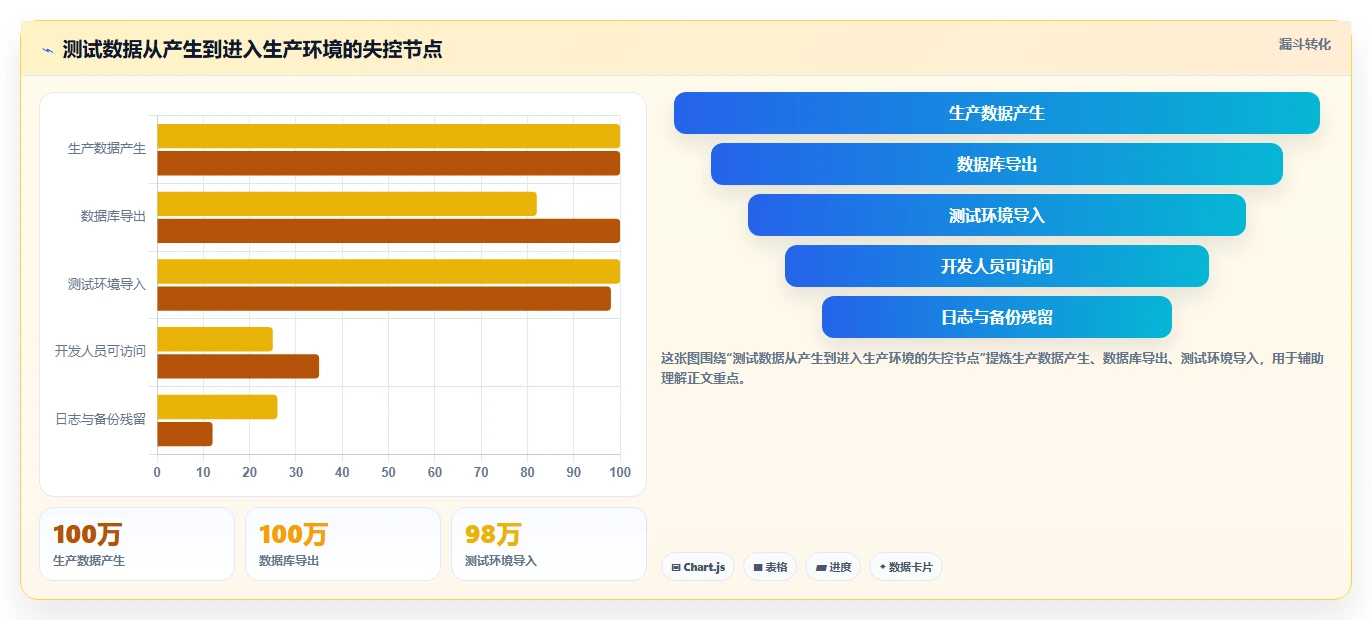Click brown bar for 数据库导出

[389, 231]
